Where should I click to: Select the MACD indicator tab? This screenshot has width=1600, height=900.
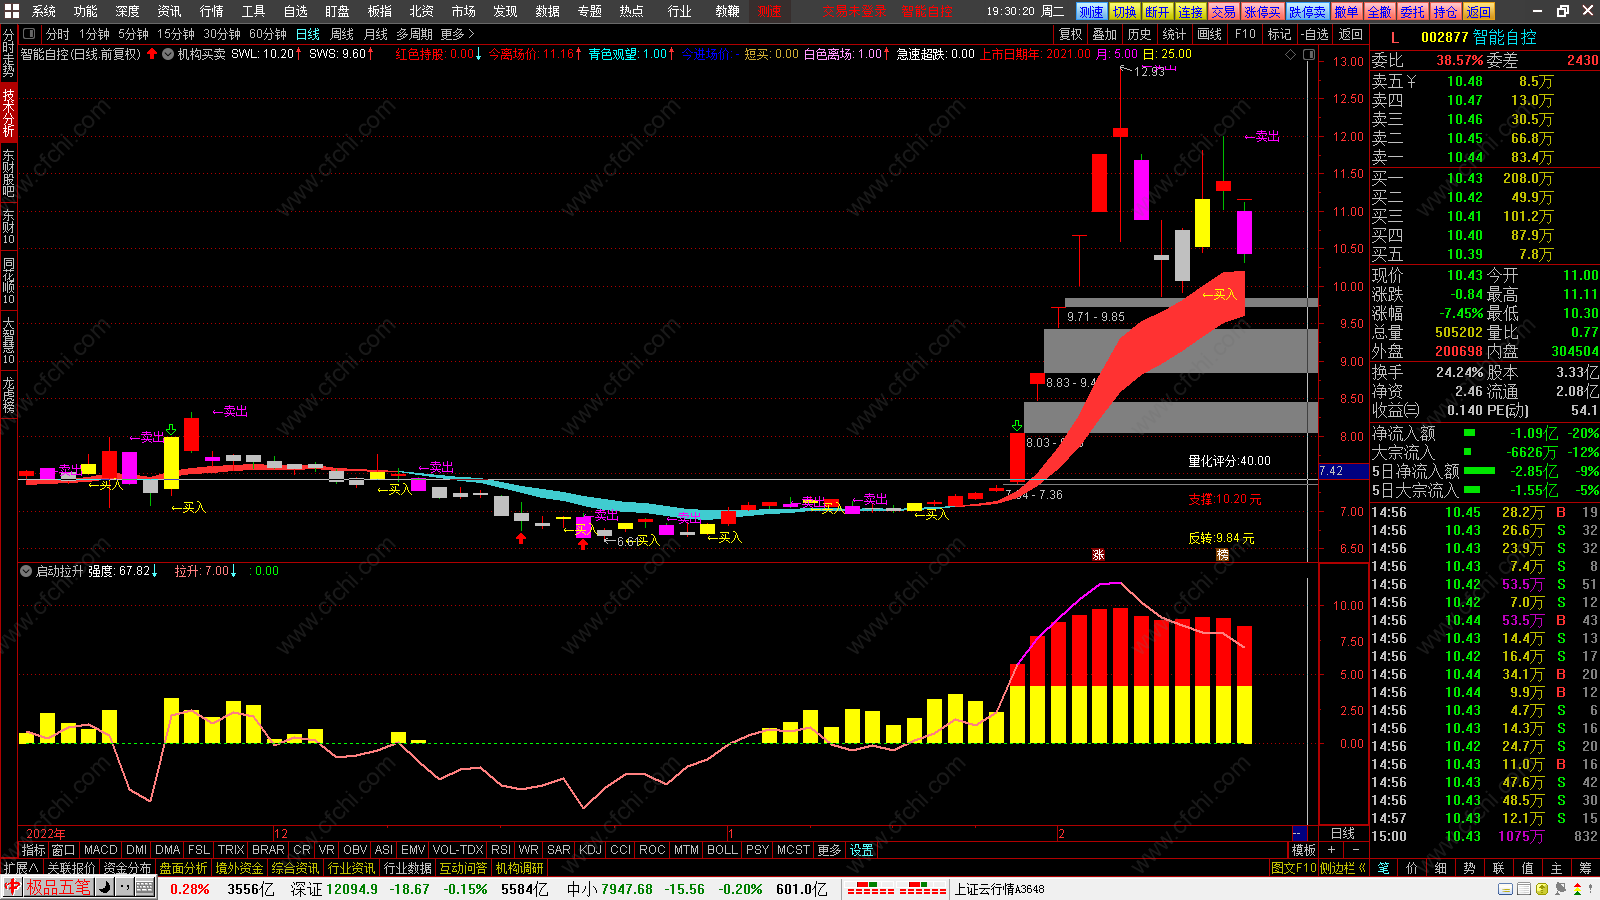point(101,850)
